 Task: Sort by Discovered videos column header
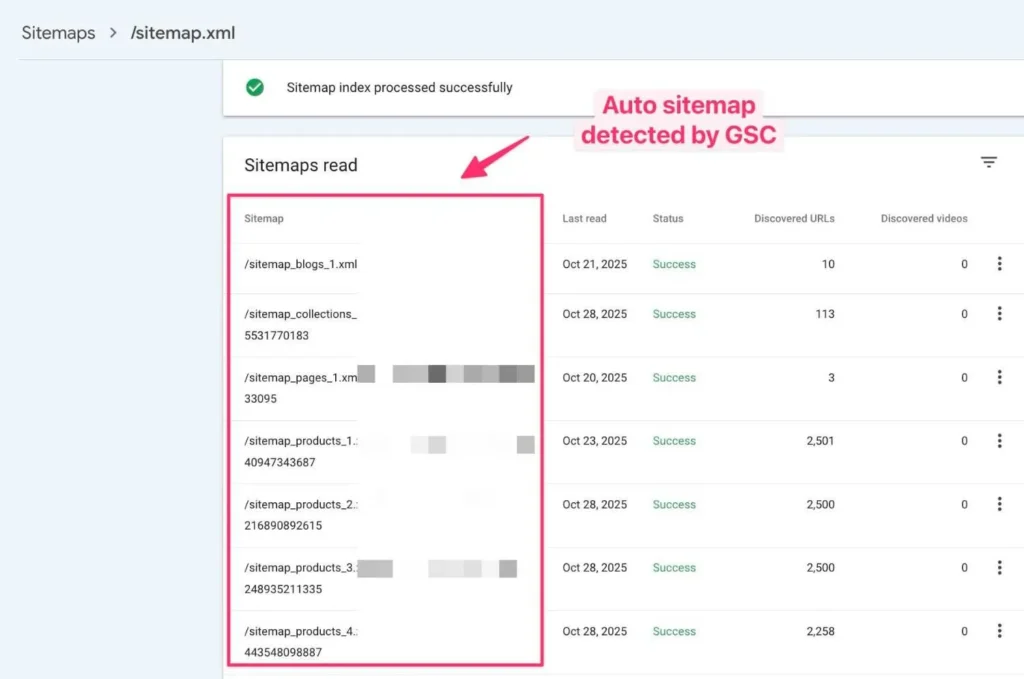tap(924, 219)
